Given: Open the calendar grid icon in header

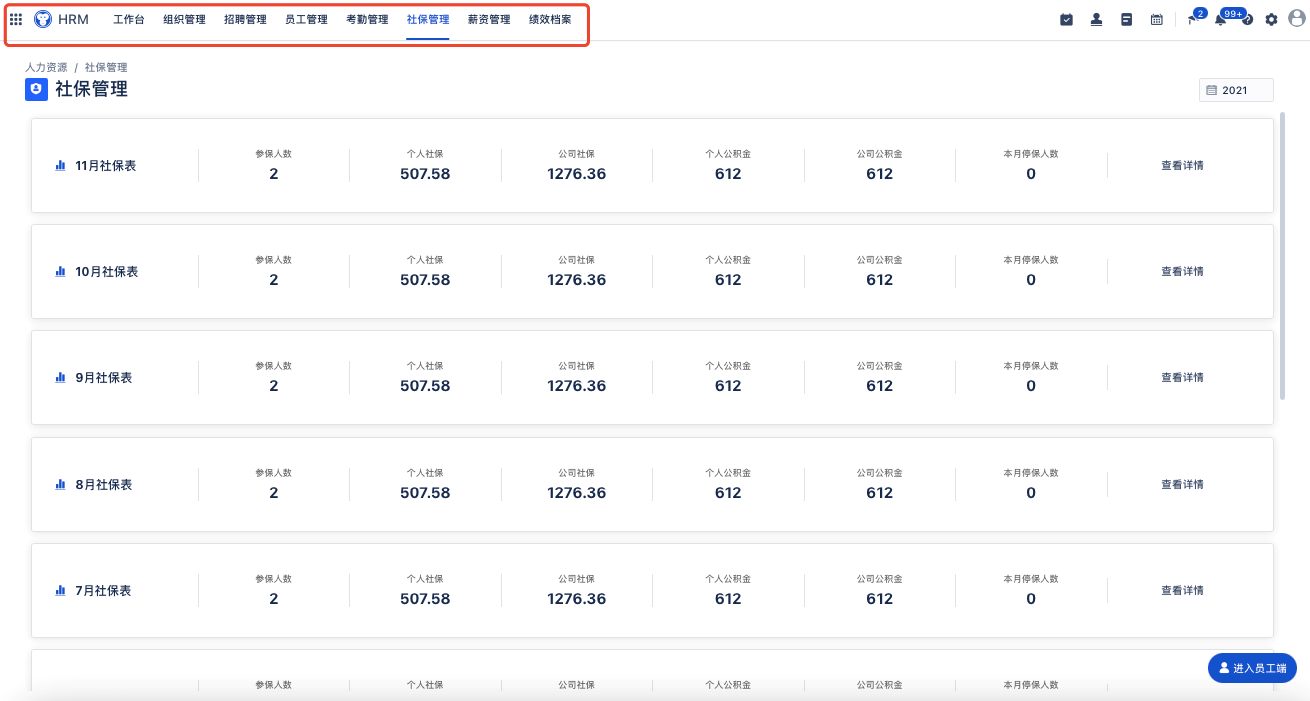Looking at the screenshot, I should click(1156, 19).
